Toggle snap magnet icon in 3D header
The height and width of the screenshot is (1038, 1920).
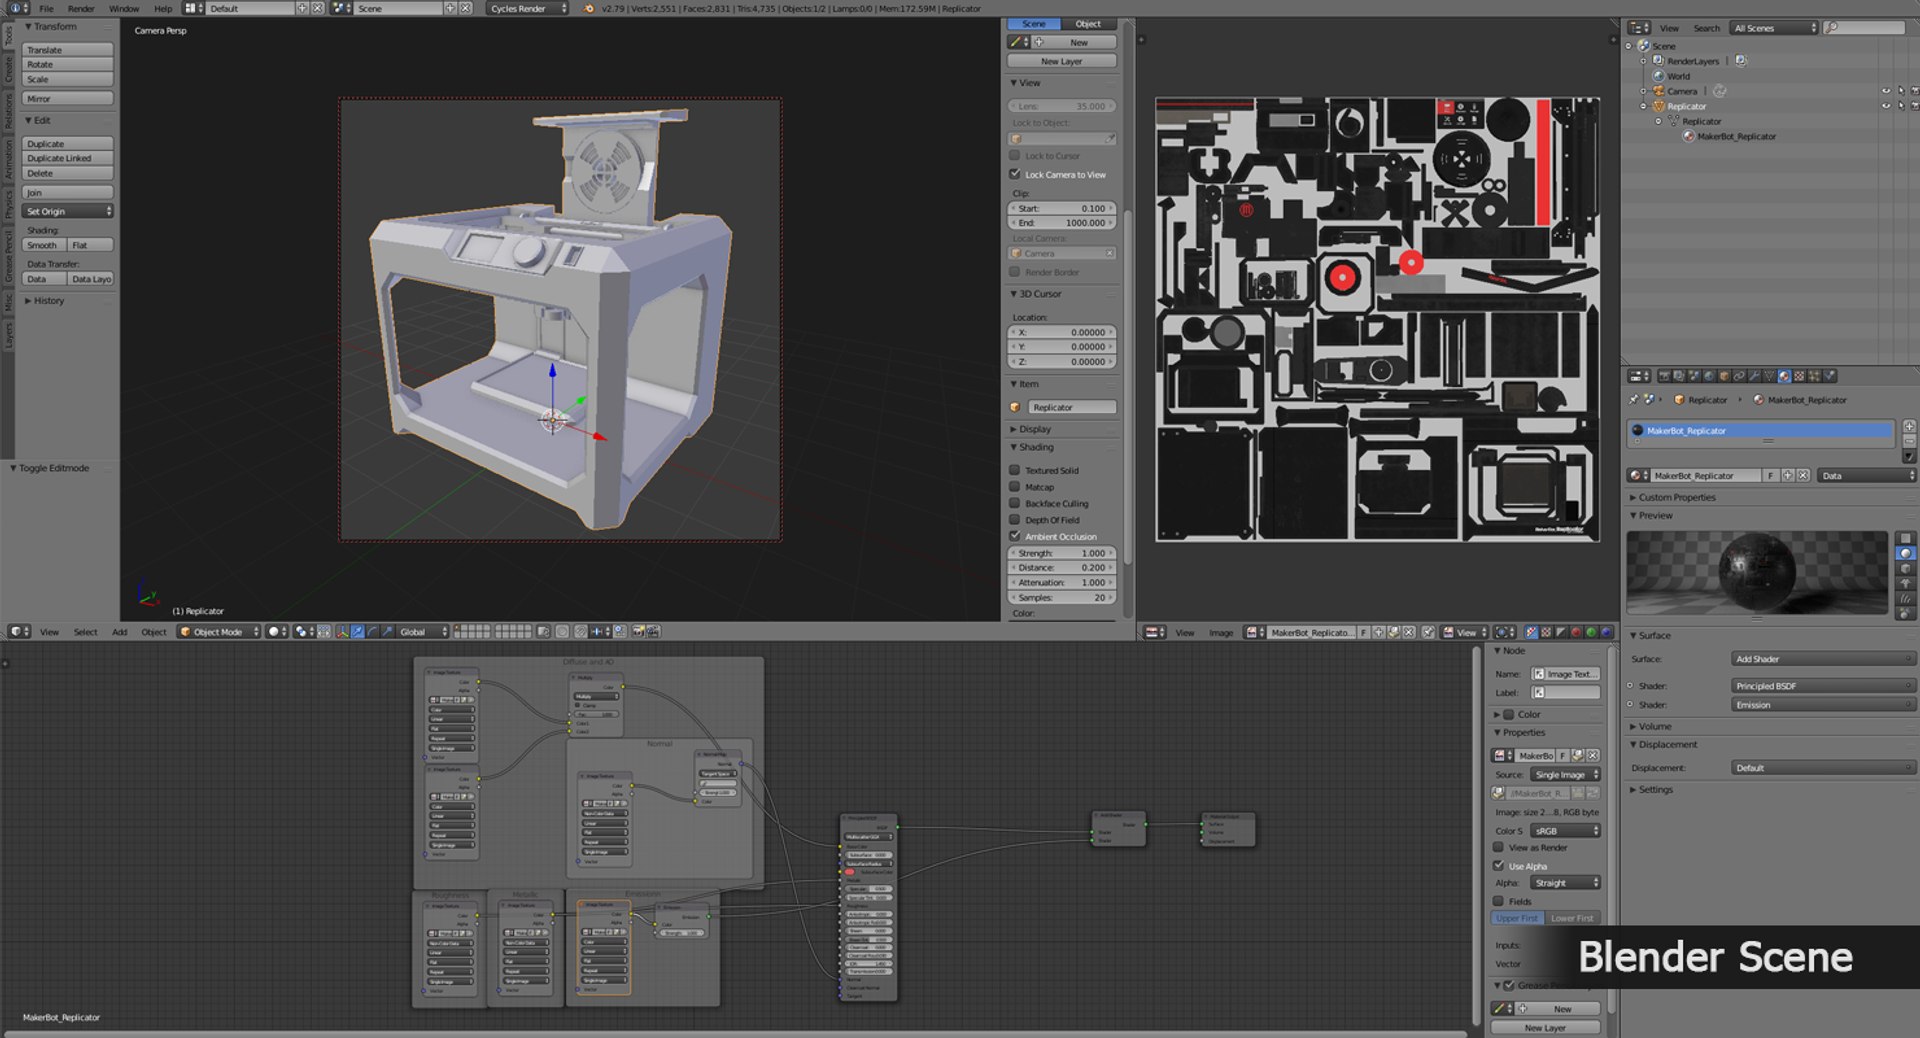point(580,632)
